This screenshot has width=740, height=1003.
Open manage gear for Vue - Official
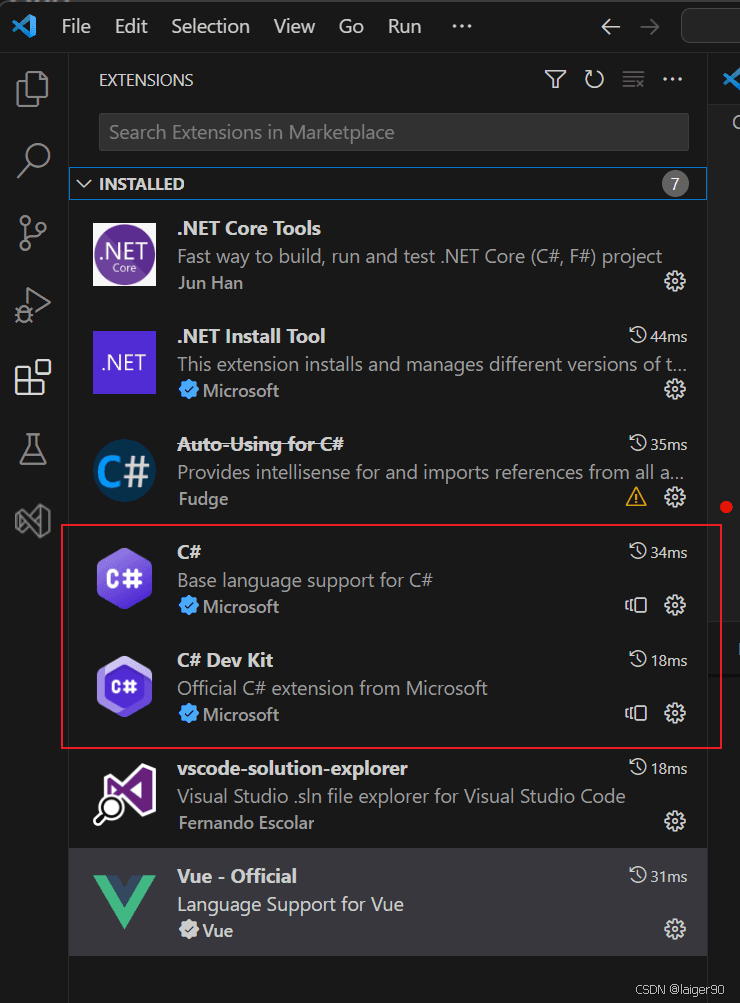675,929
